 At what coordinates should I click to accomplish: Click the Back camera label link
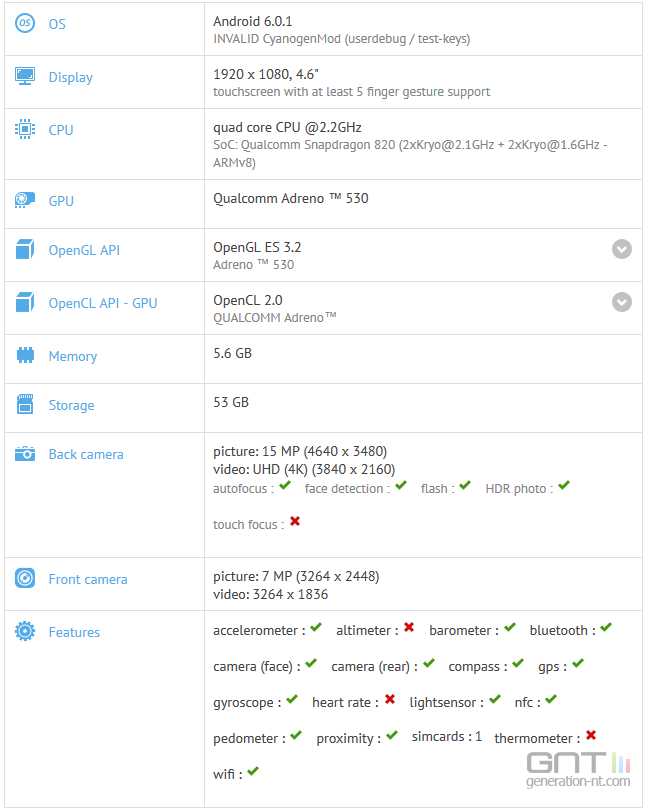[86, 455]
